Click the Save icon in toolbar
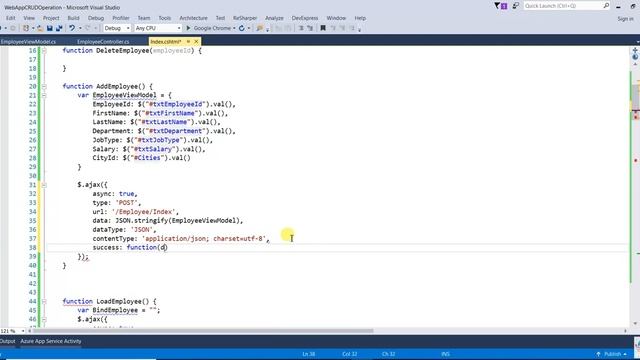The width and height of the screenshot is (640, 360). pyautogui.click(x=49, y=28)
